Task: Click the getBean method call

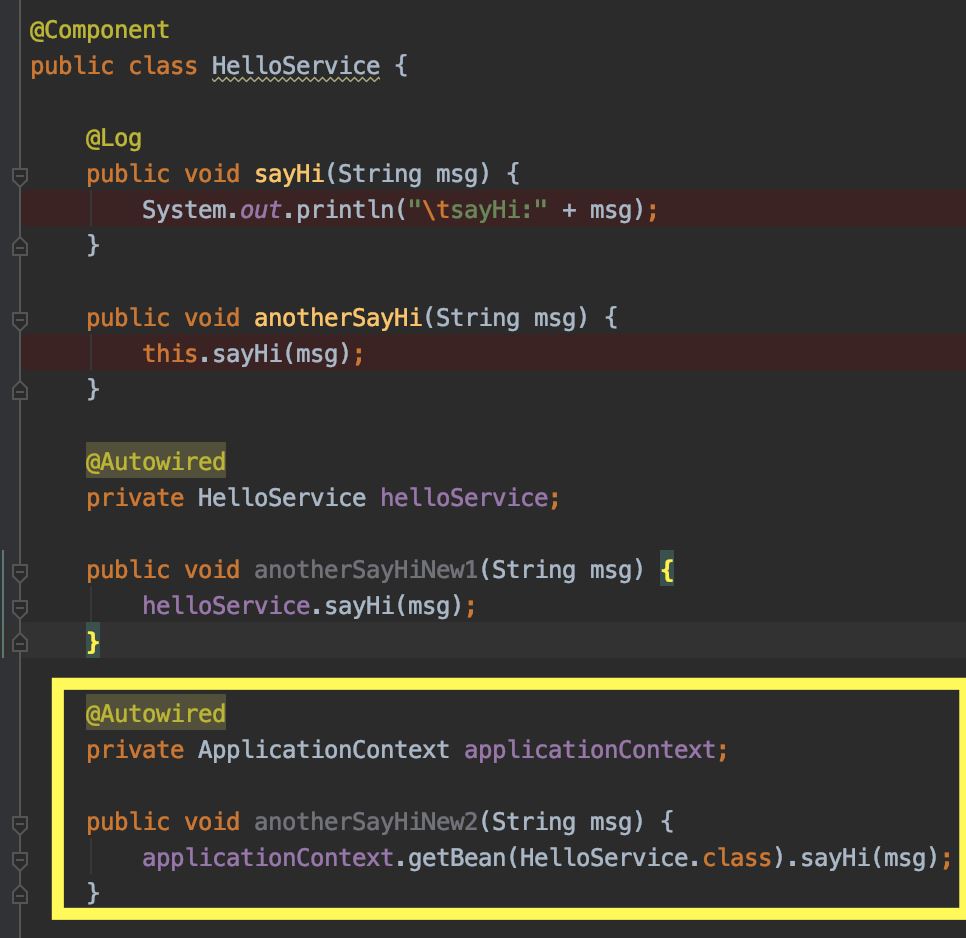Action: coord(457,857)
